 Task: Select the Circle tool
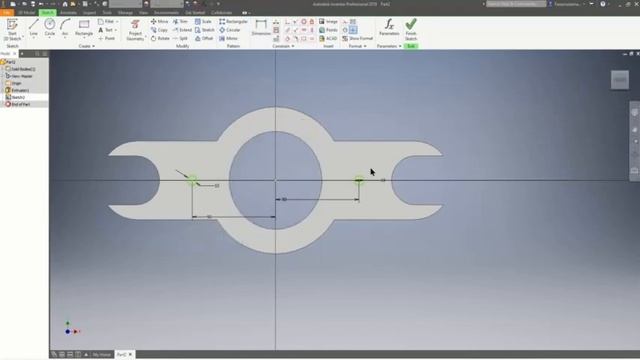[x=50, y=27]
